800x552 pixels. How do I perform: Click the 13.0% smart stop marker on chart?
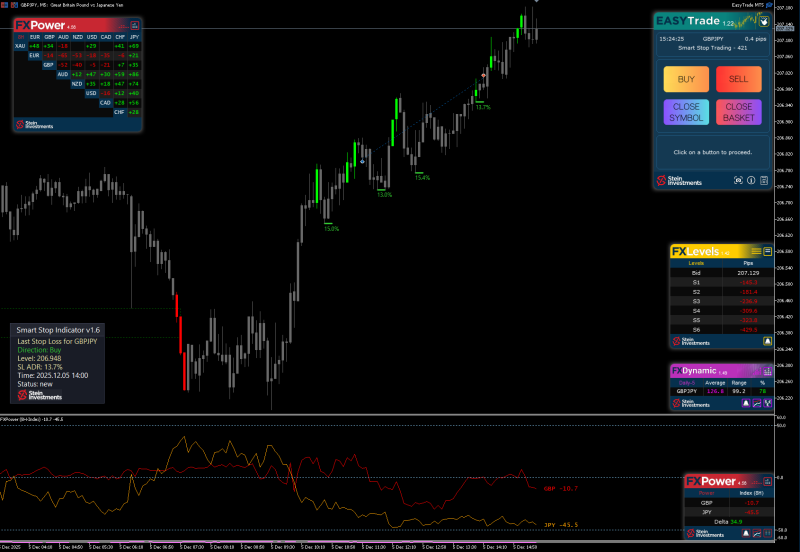[384, 195]
